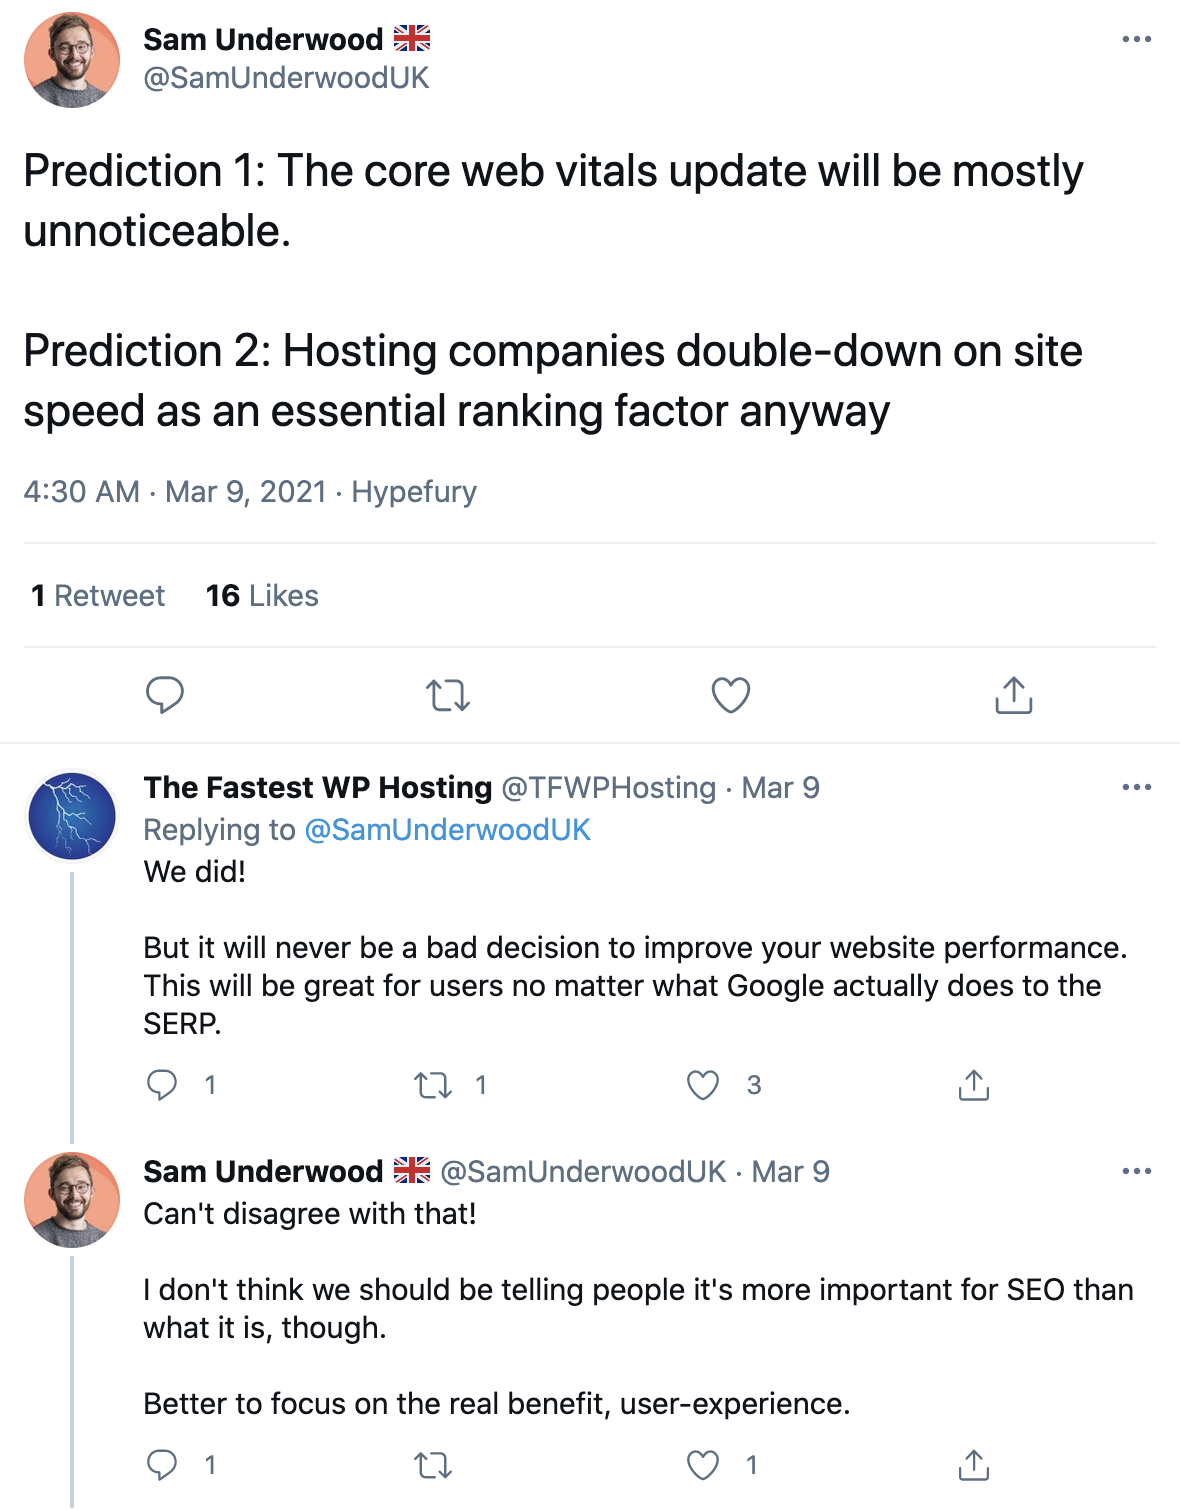1180x1510 pixels.
Task: Share the main prediction tweet
Action: (x=1013, y=695)
